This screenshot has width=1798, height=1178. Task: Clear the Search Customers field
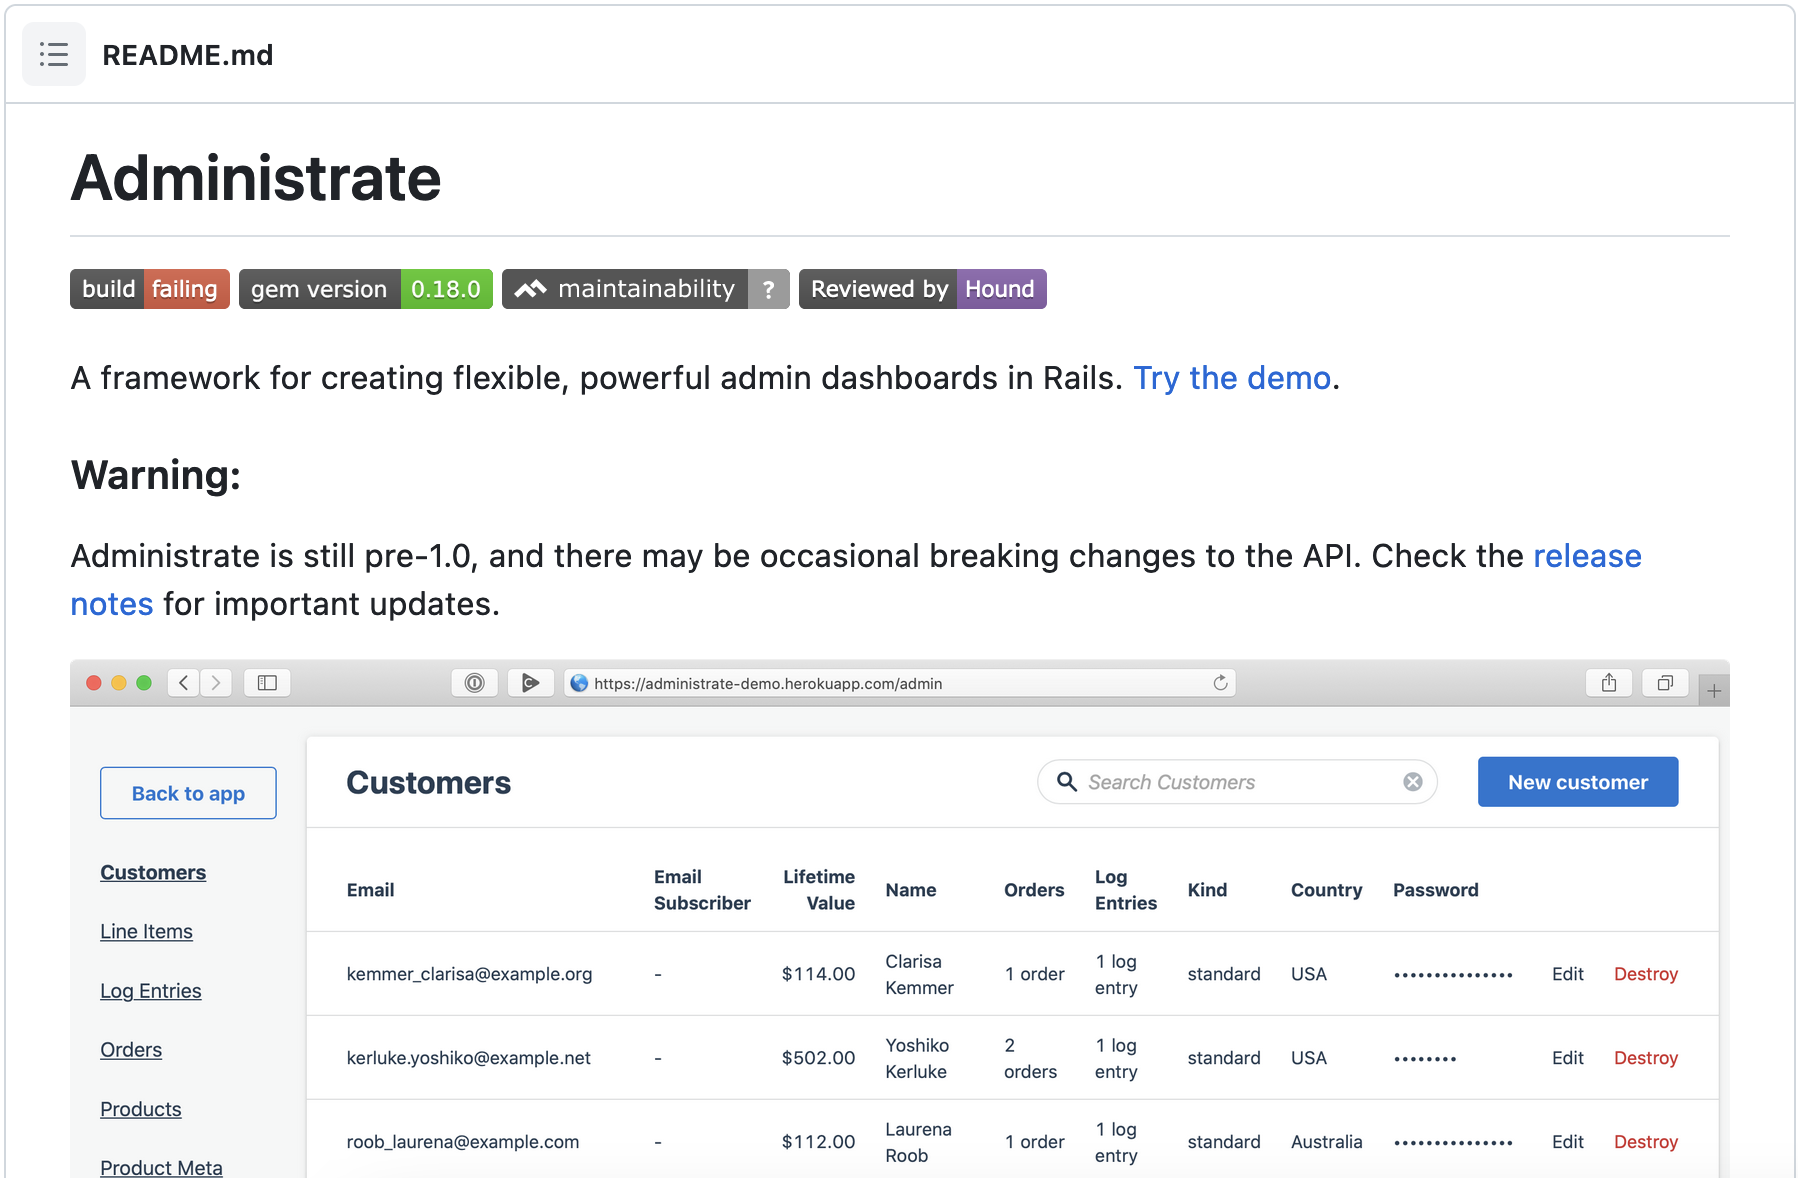pyautogui.click(x=1412, y=782)
